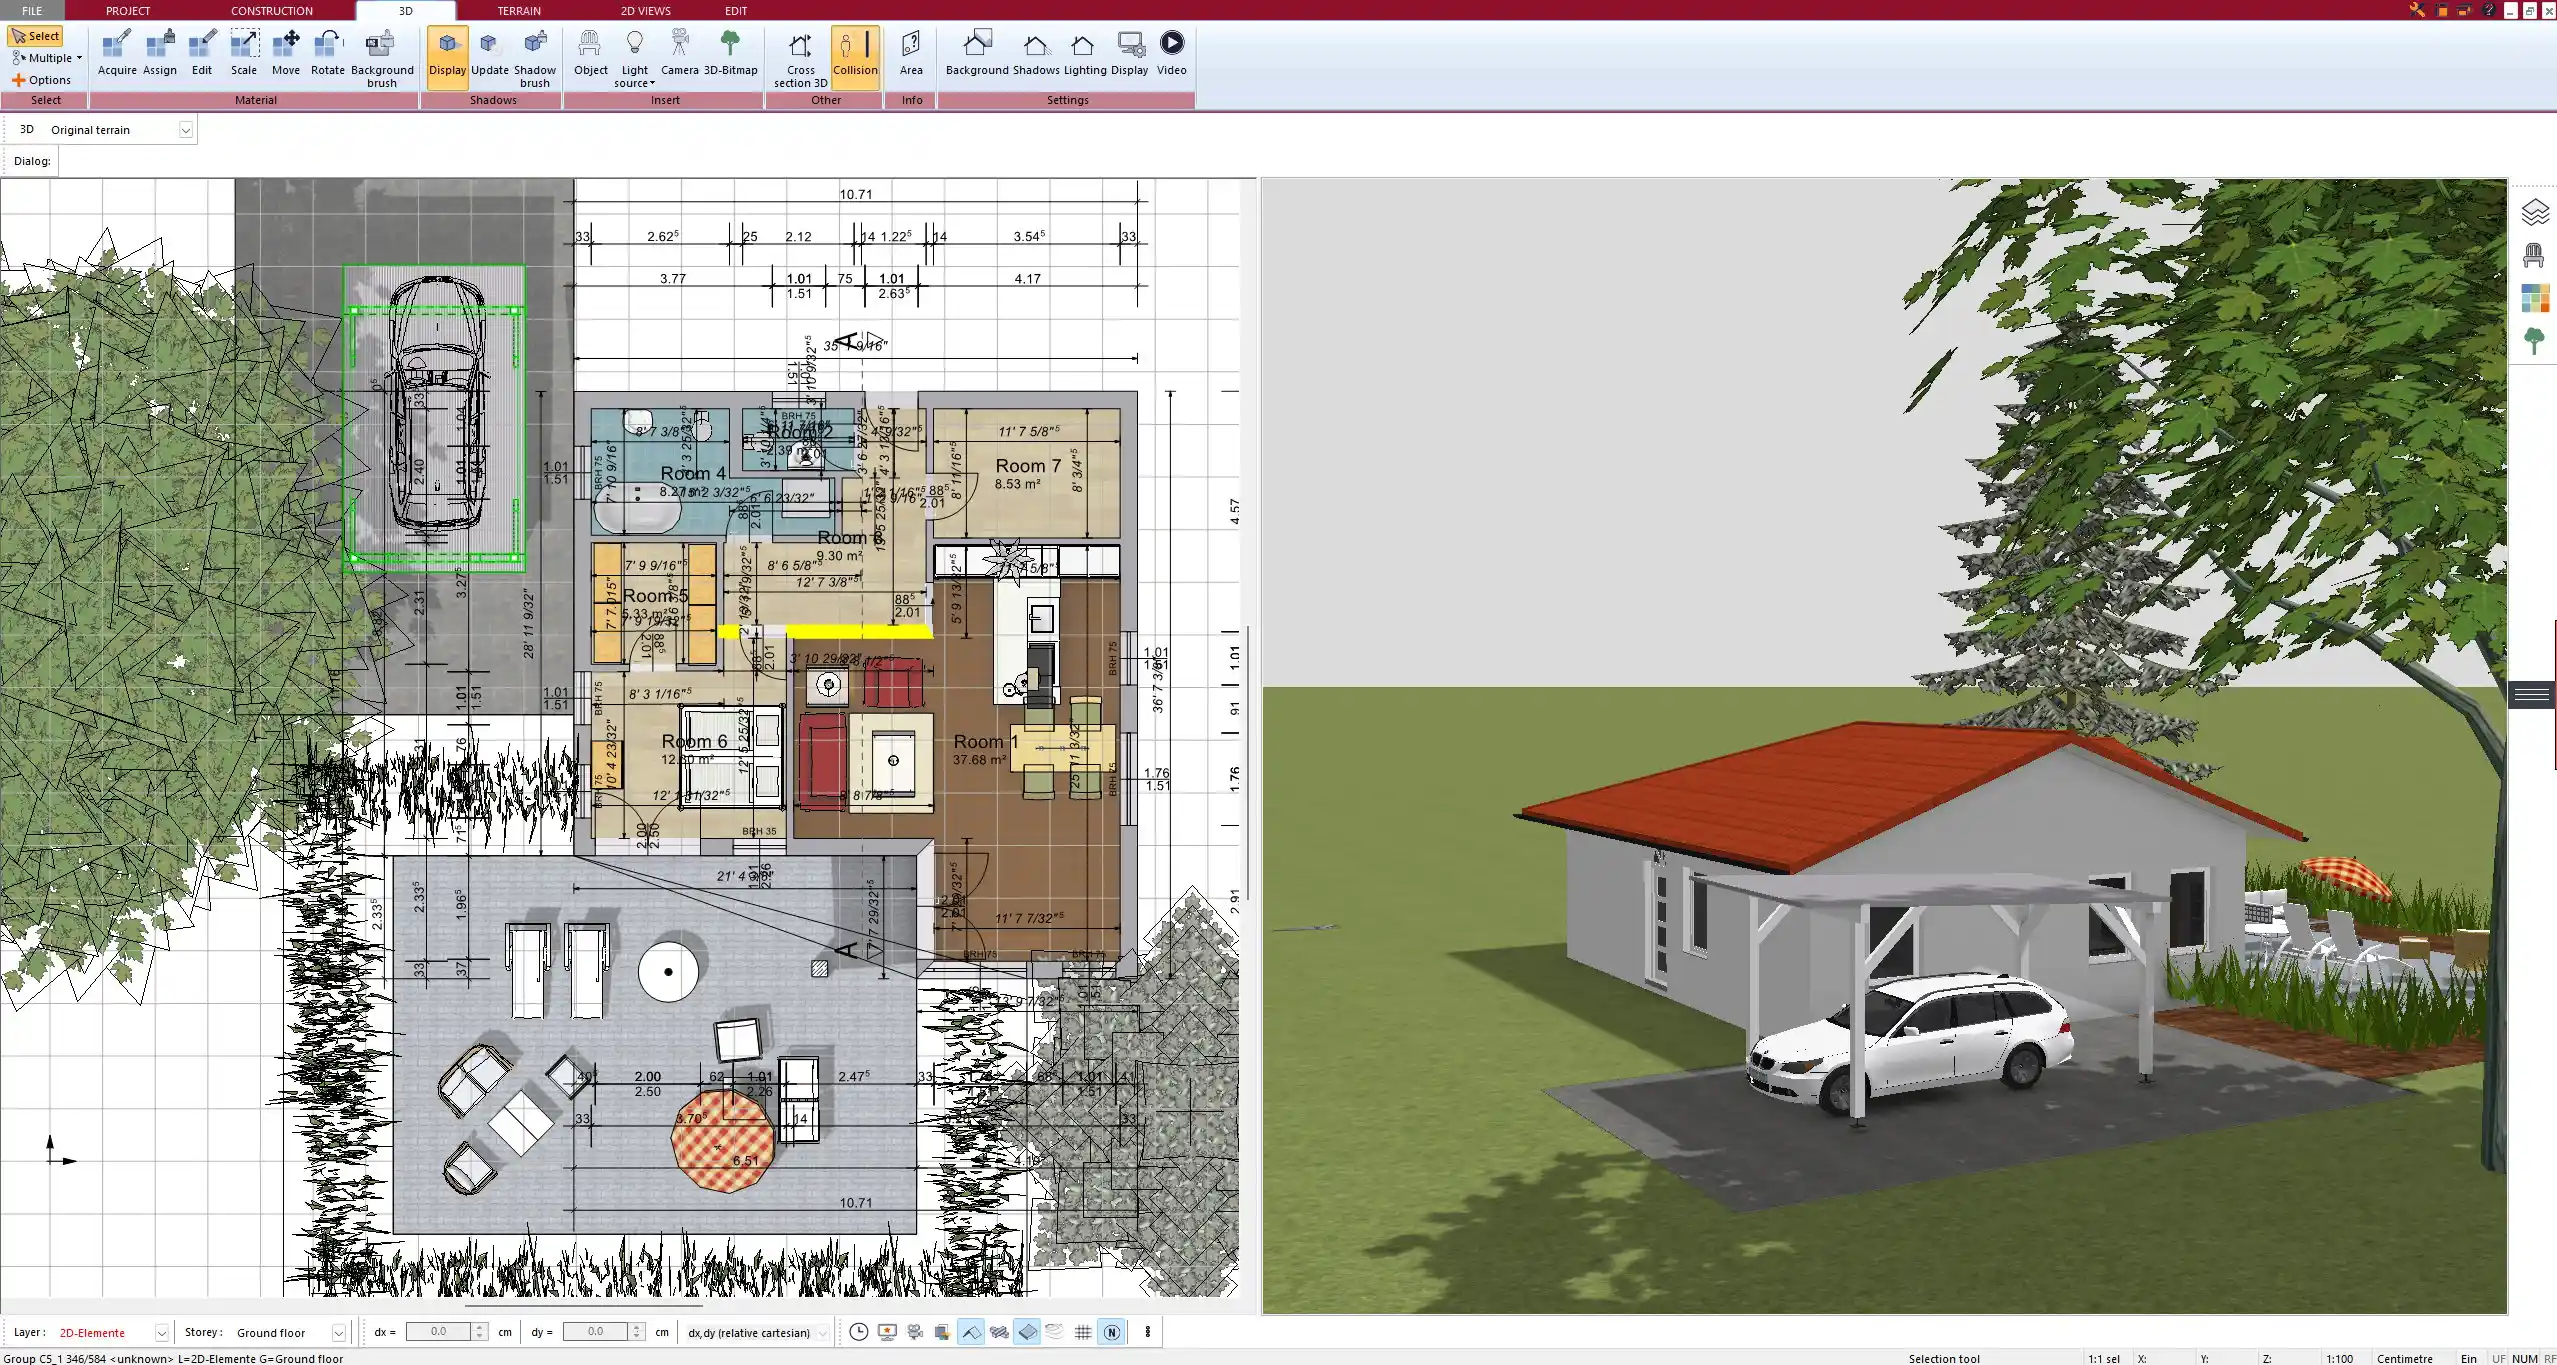Open the Original terrain dropdown
This screenshot has height=1365, width=2557.
186,129
